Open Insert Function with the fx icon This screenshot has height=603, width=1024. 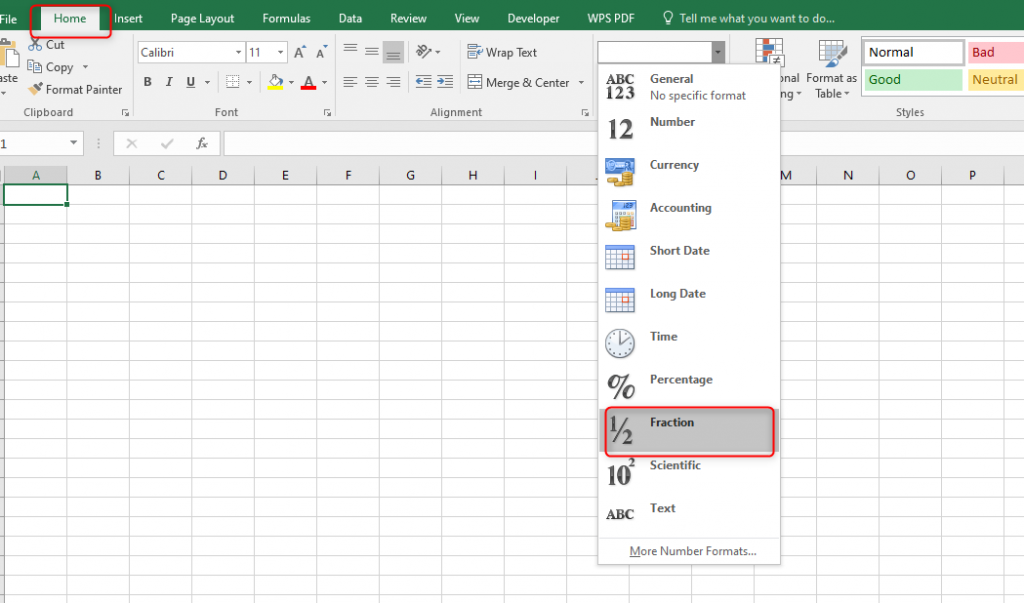coord(201,143)
